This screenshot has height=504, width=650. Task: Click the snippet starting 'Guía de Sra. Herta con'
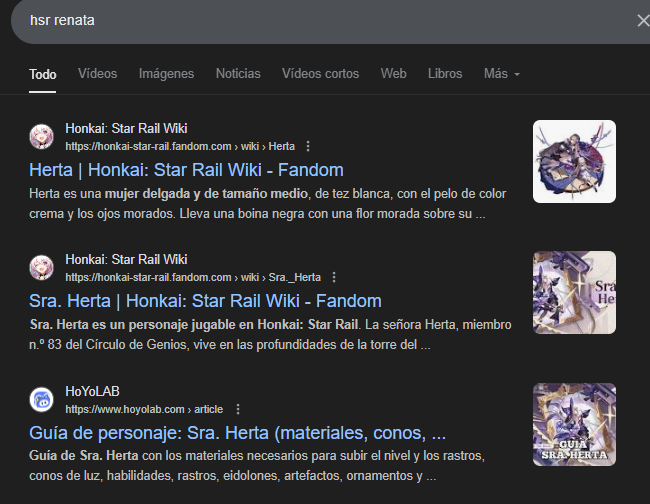[257, 465]
